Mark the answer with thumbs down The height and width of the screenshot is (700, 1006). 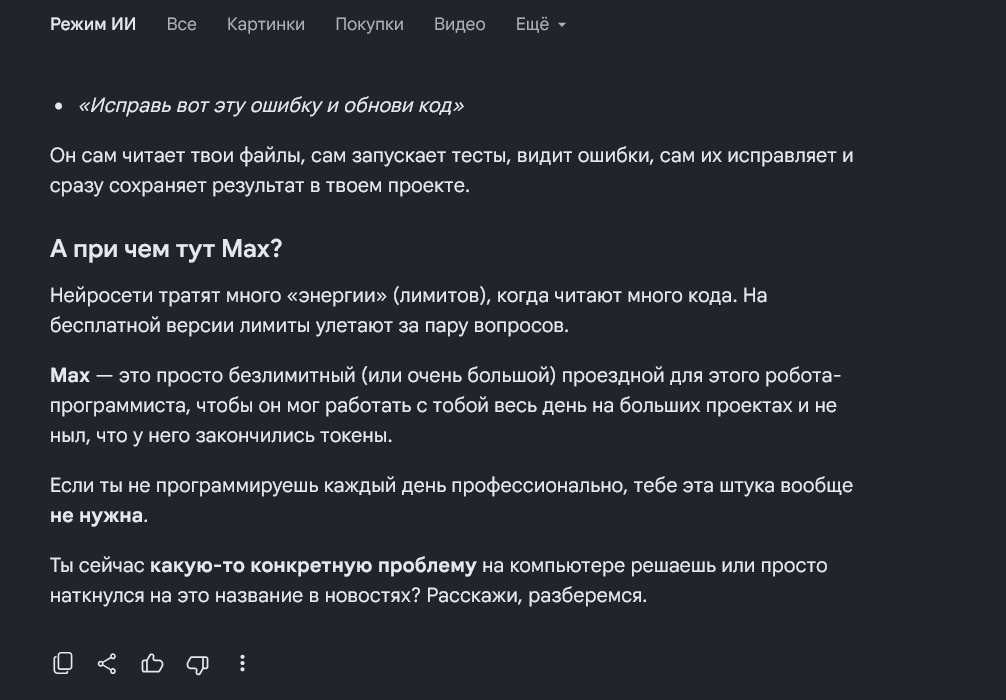point(198,664)
